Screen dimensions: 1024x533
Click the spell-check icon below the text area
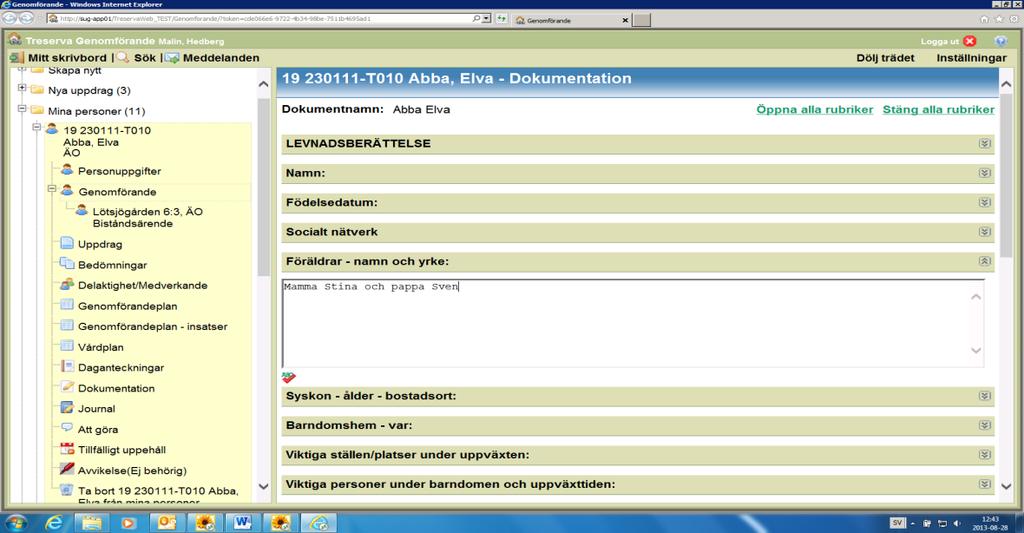(289, 377)
